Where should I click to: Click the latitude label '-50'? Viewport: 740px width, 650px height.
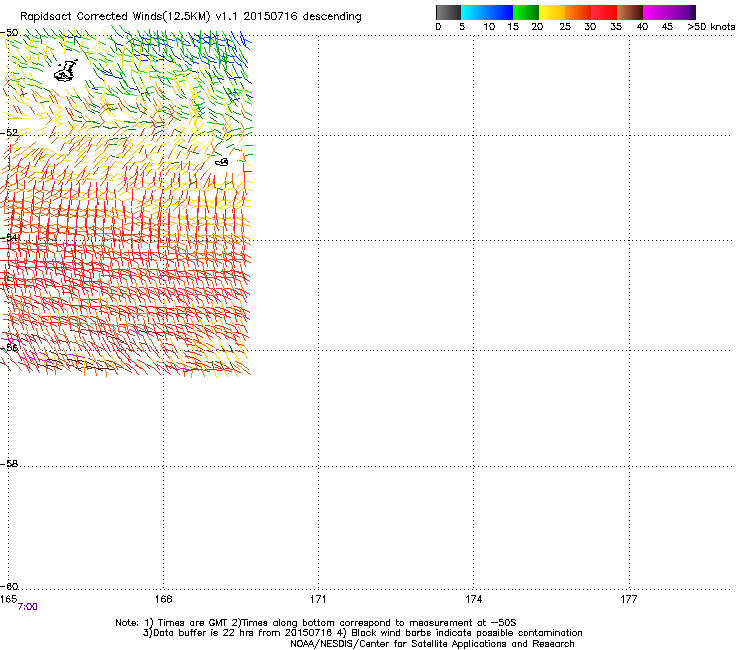pos(9,33)
